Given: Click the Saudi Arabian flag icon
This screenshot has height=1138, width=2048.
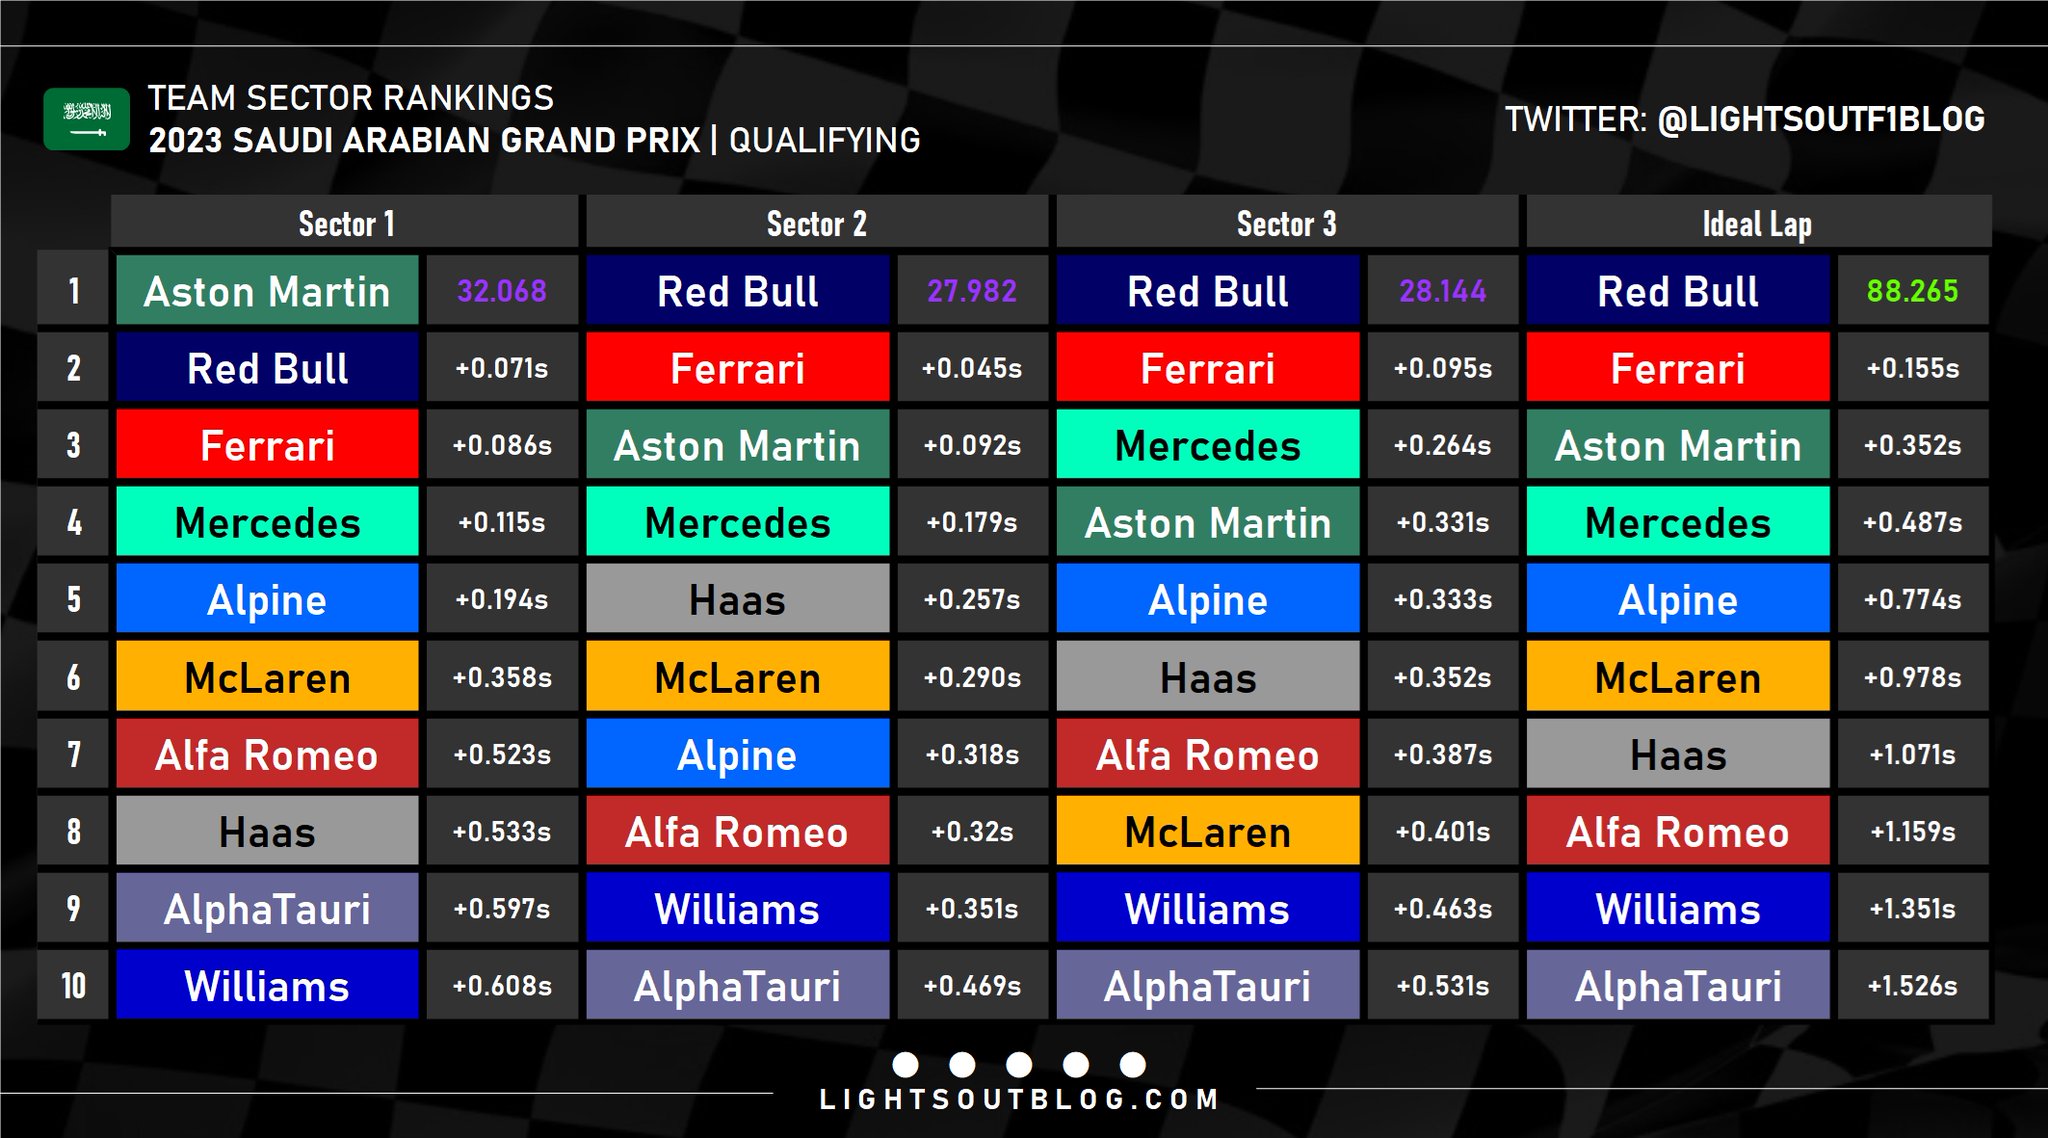Looking at the screenshot, I should click(x=86, y=119).
